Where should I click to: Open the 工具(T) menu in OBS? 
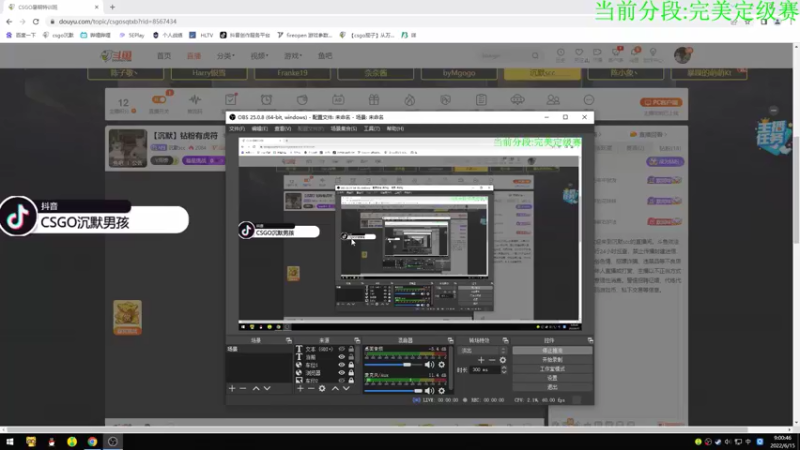tap(372, 129)
